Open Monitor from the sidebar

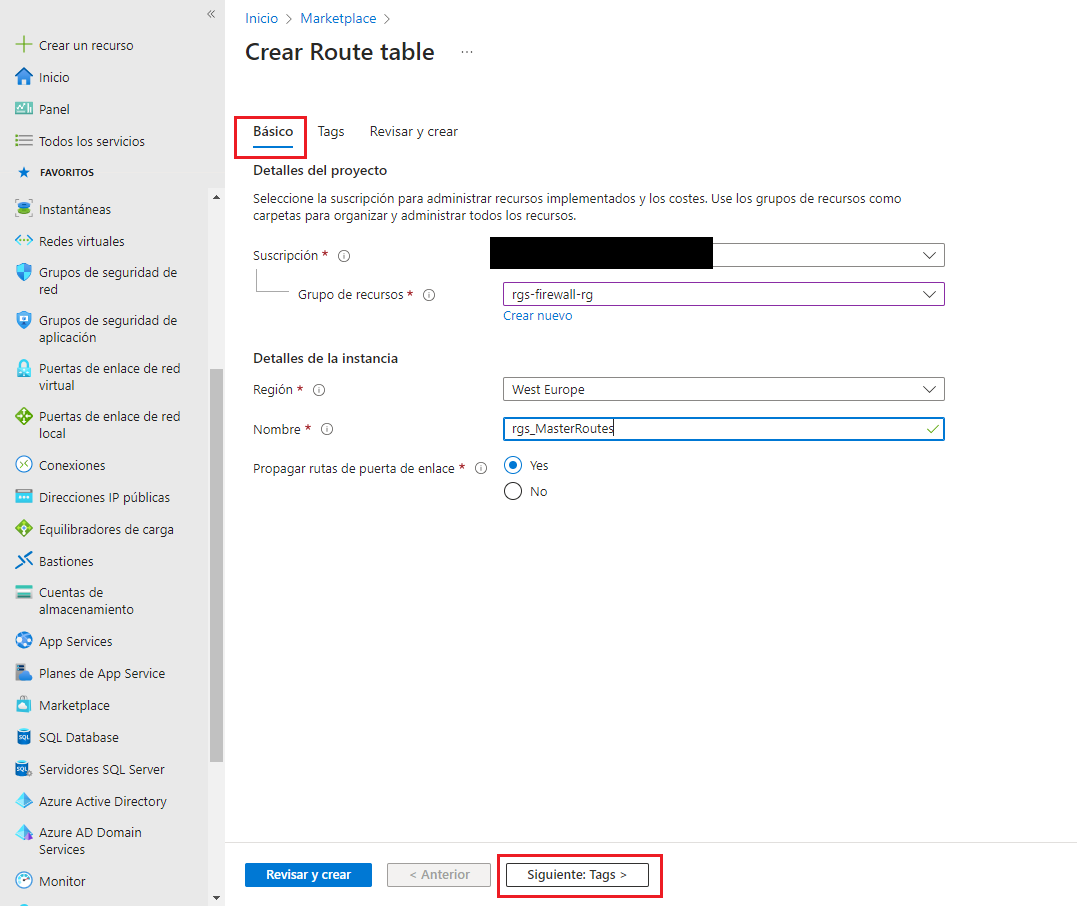[x=24, y=881]
